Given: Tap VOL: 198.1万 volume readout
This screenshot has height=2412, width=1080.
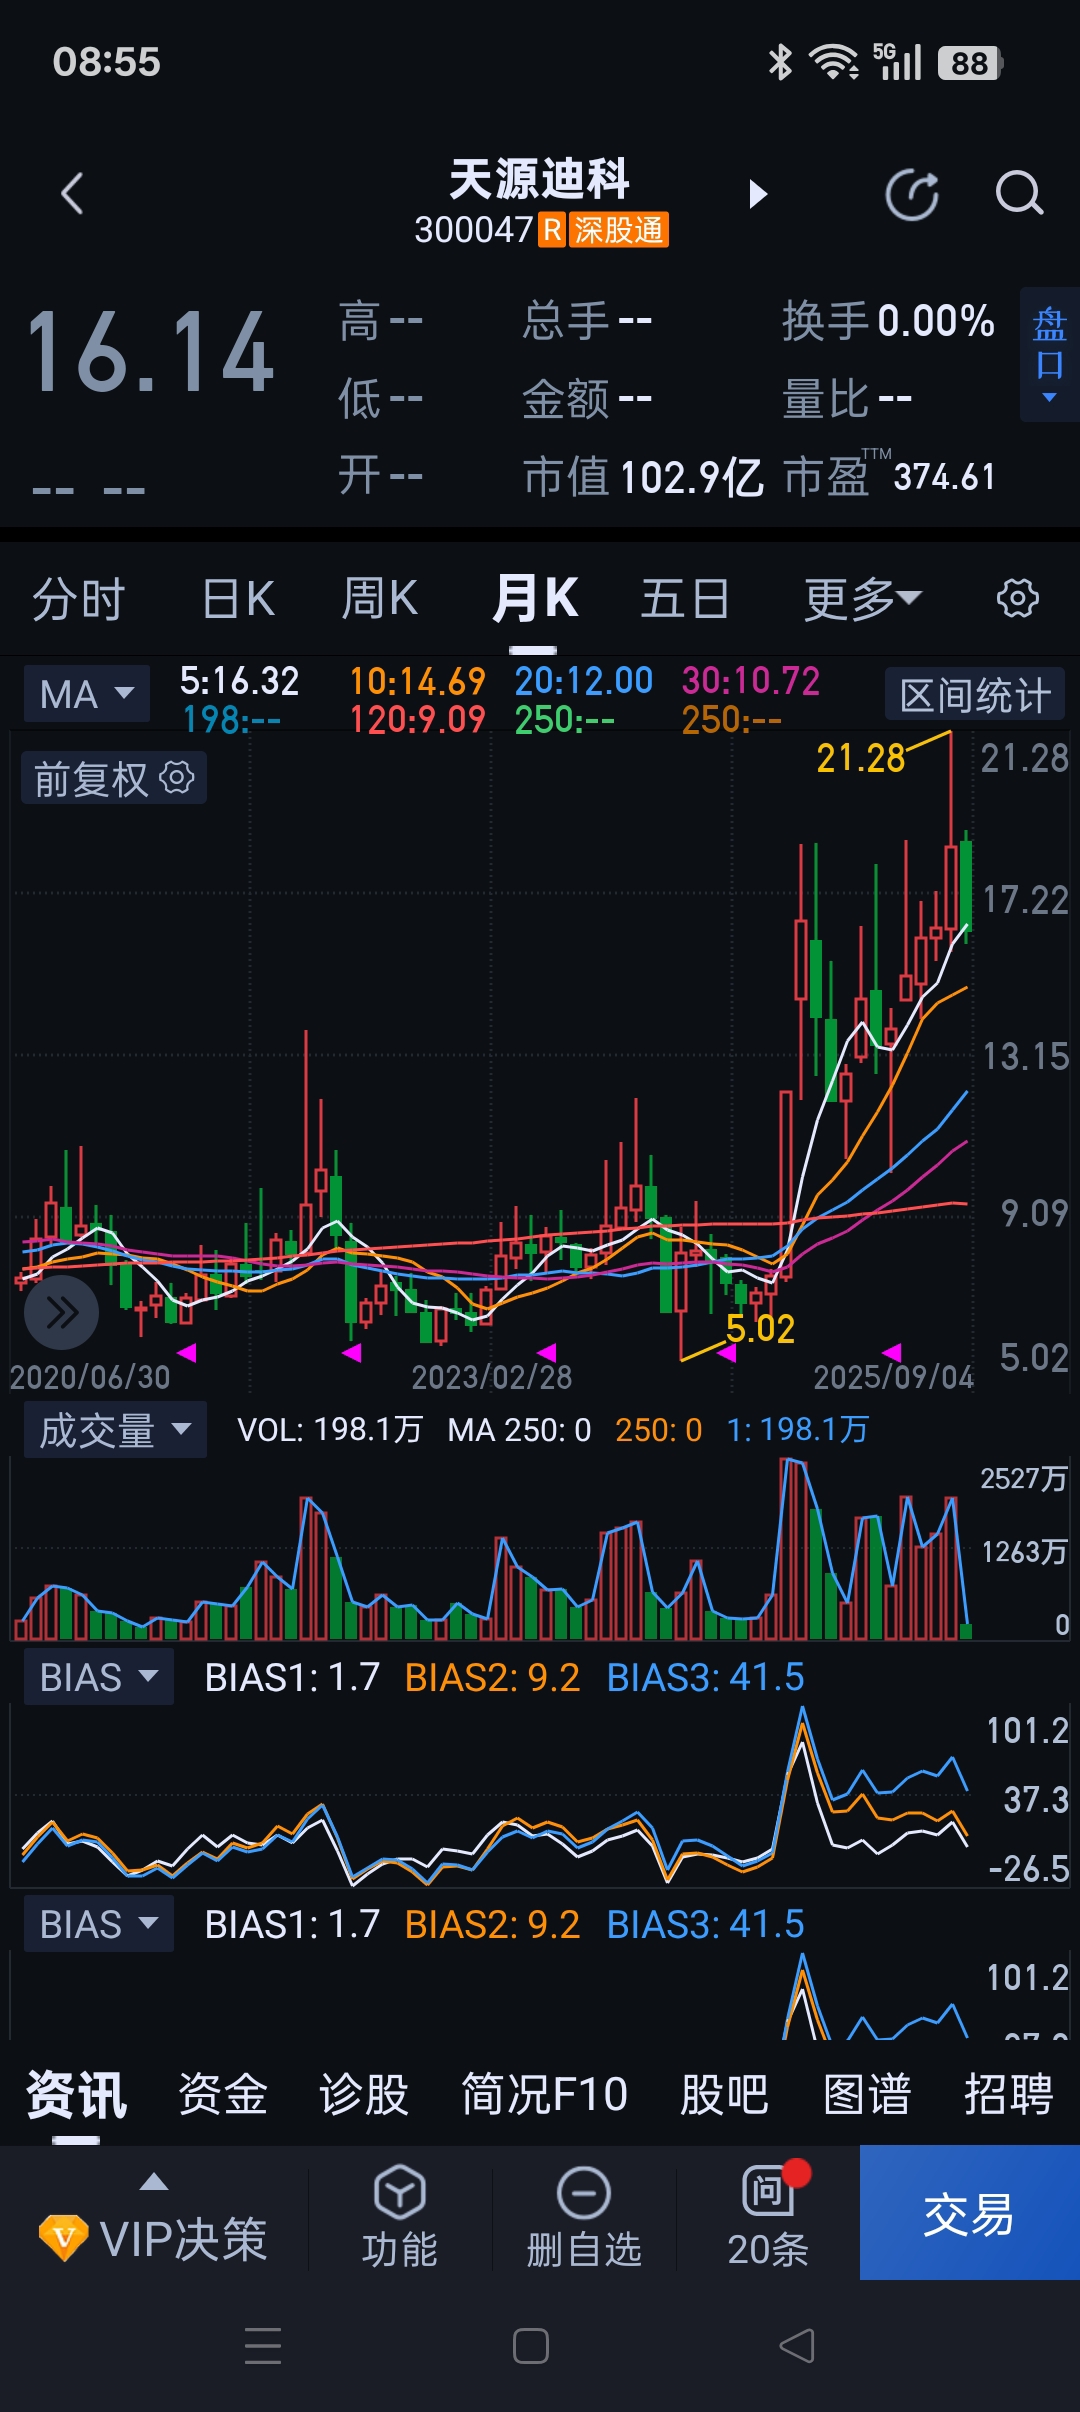Looking at the screenshot, I should (x=329, y=1430).
